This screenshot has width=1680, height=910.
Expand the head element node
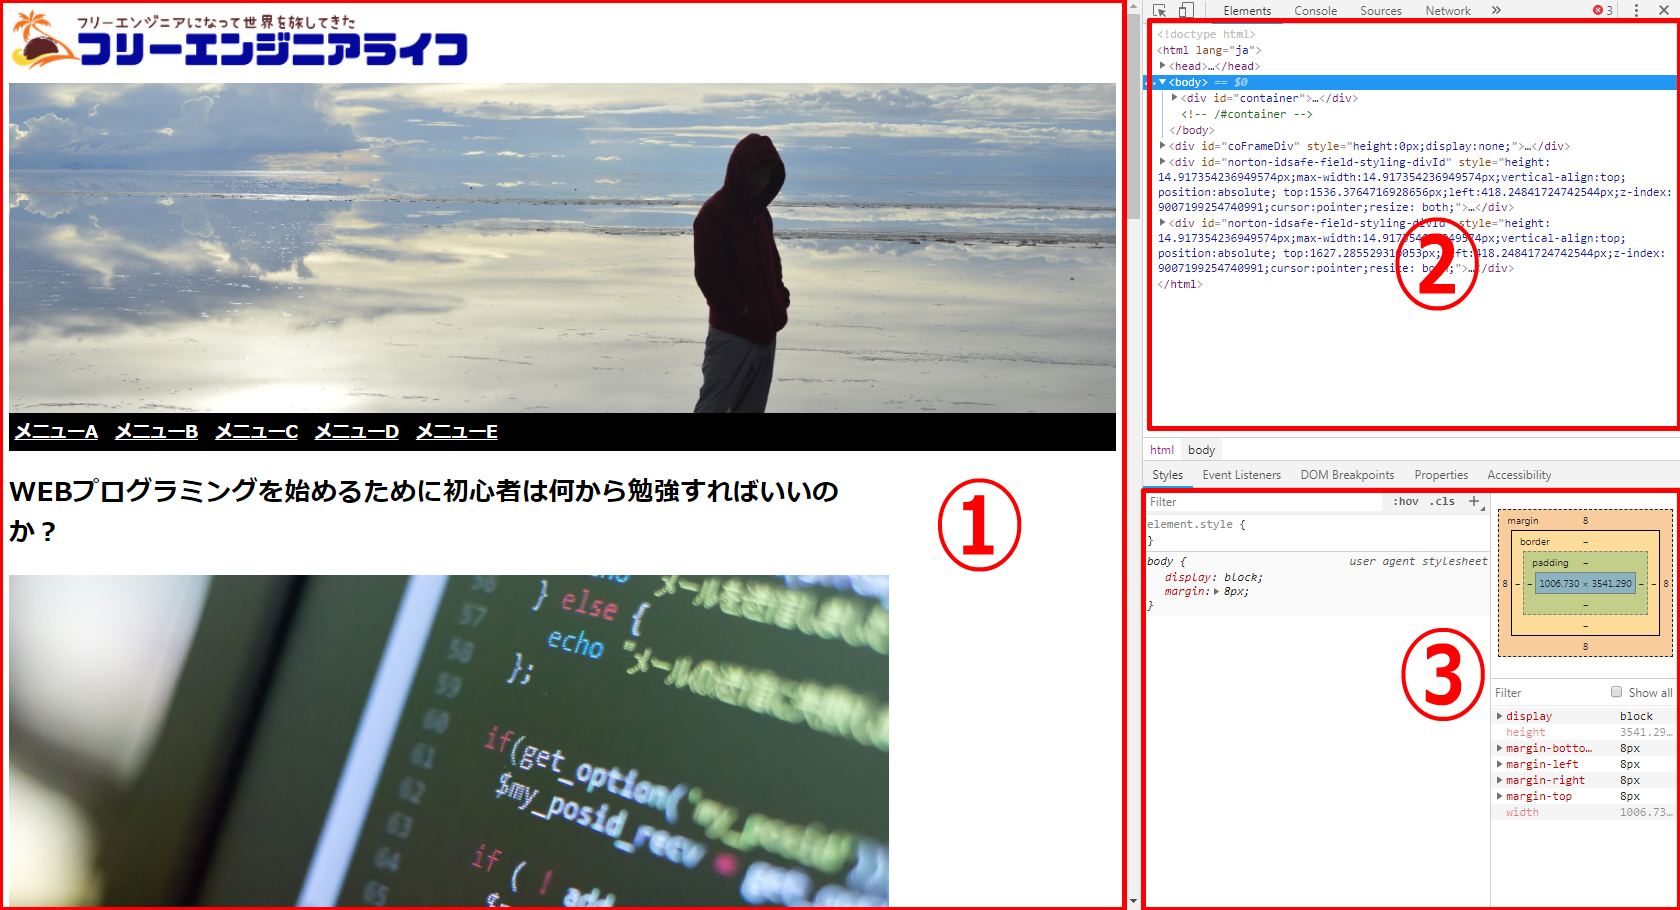tap(1163, 66)
